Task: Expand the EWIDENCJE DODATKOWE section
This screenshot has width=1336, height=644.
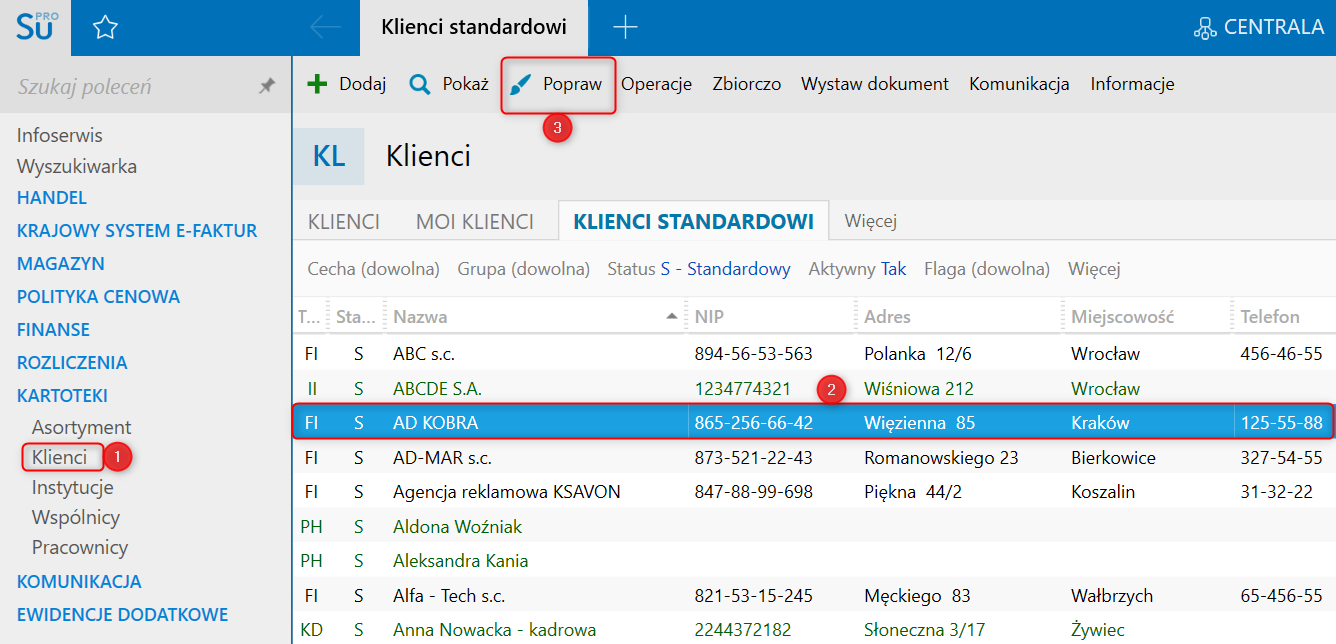Action: (x=123, y=615)
